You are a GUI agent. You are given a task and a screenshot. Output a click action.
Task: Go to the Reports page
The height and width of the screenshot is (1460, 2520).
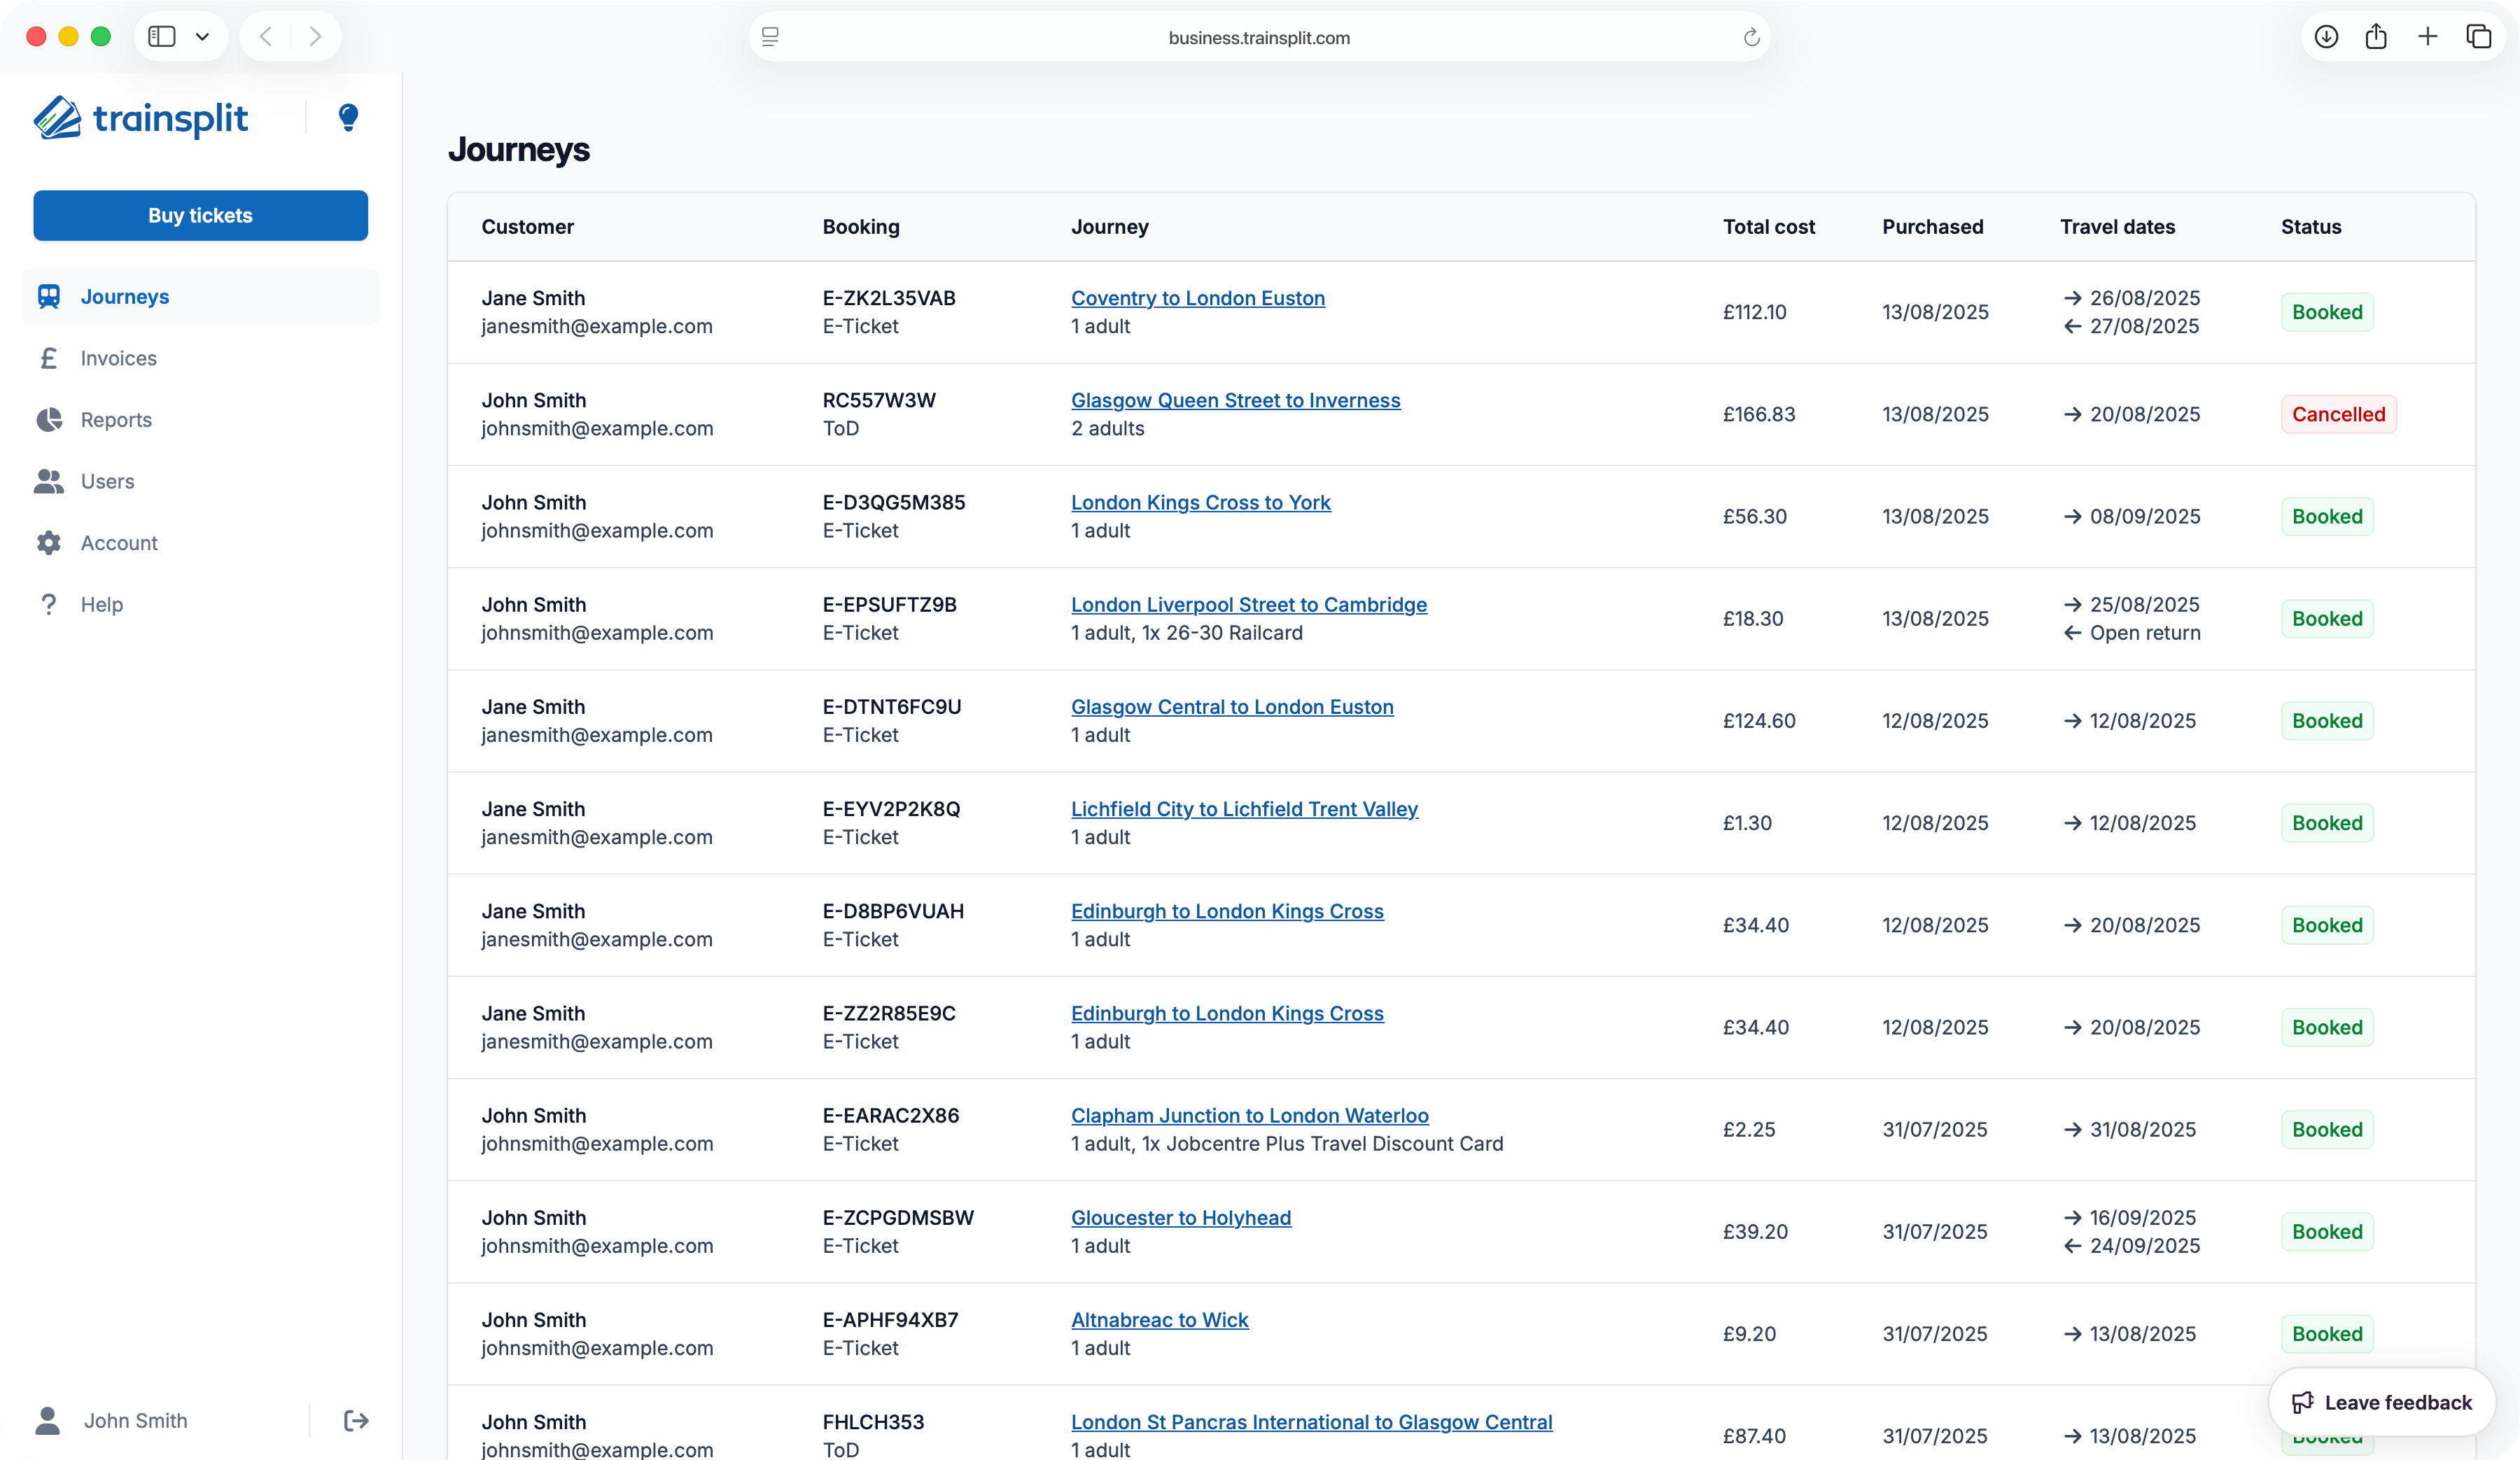click(x=116, y=420)
